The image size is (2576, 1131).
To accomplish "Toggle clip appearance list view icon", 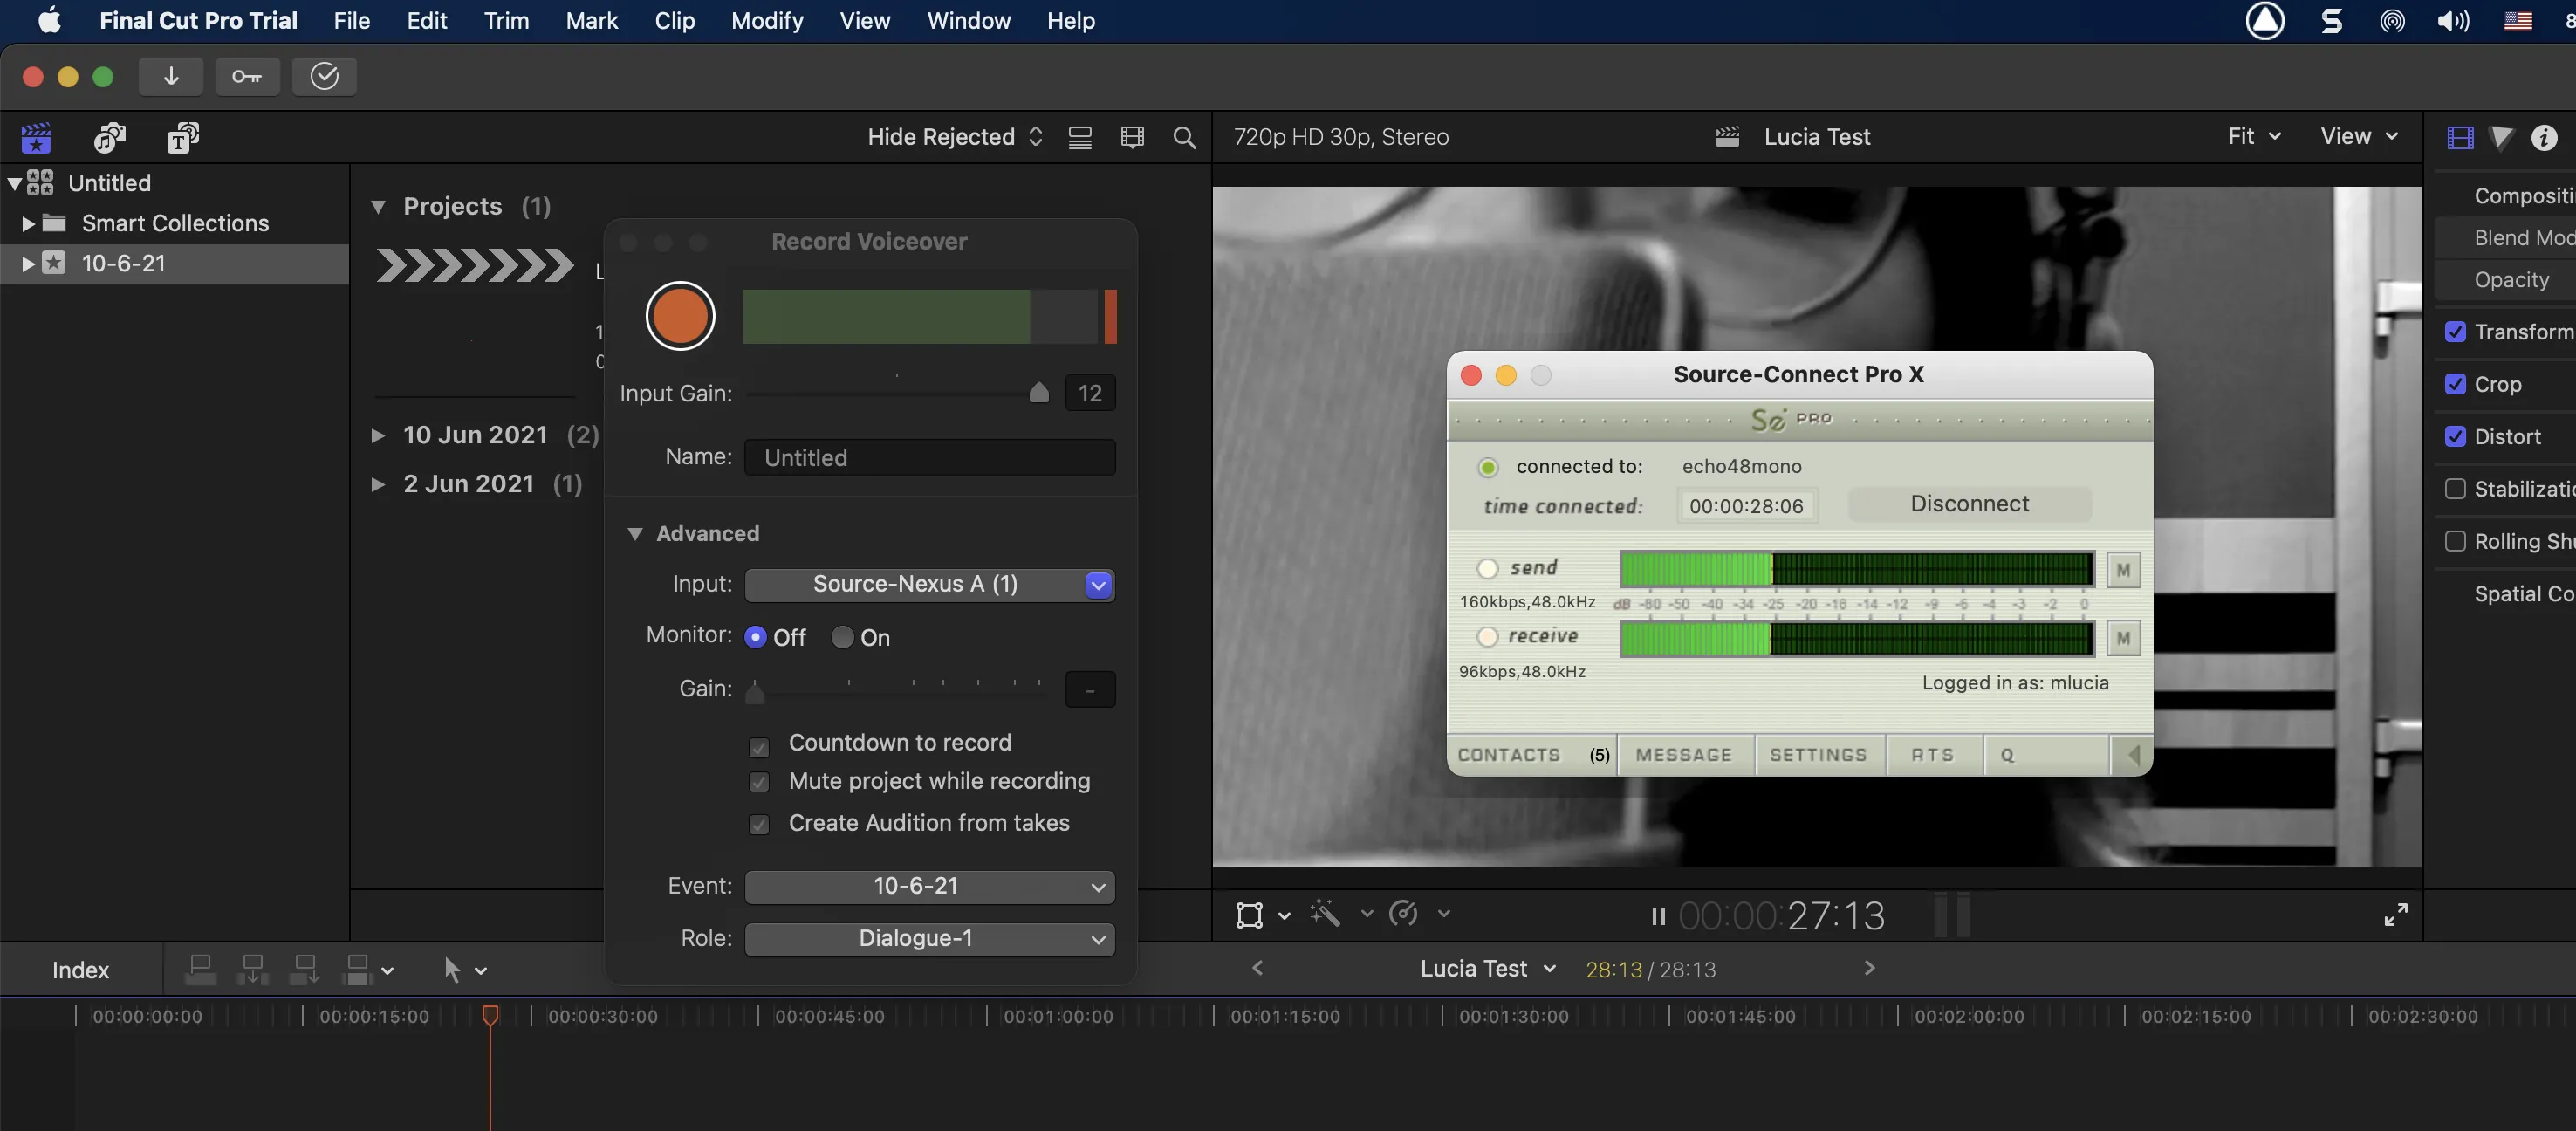I will 1080,137.
